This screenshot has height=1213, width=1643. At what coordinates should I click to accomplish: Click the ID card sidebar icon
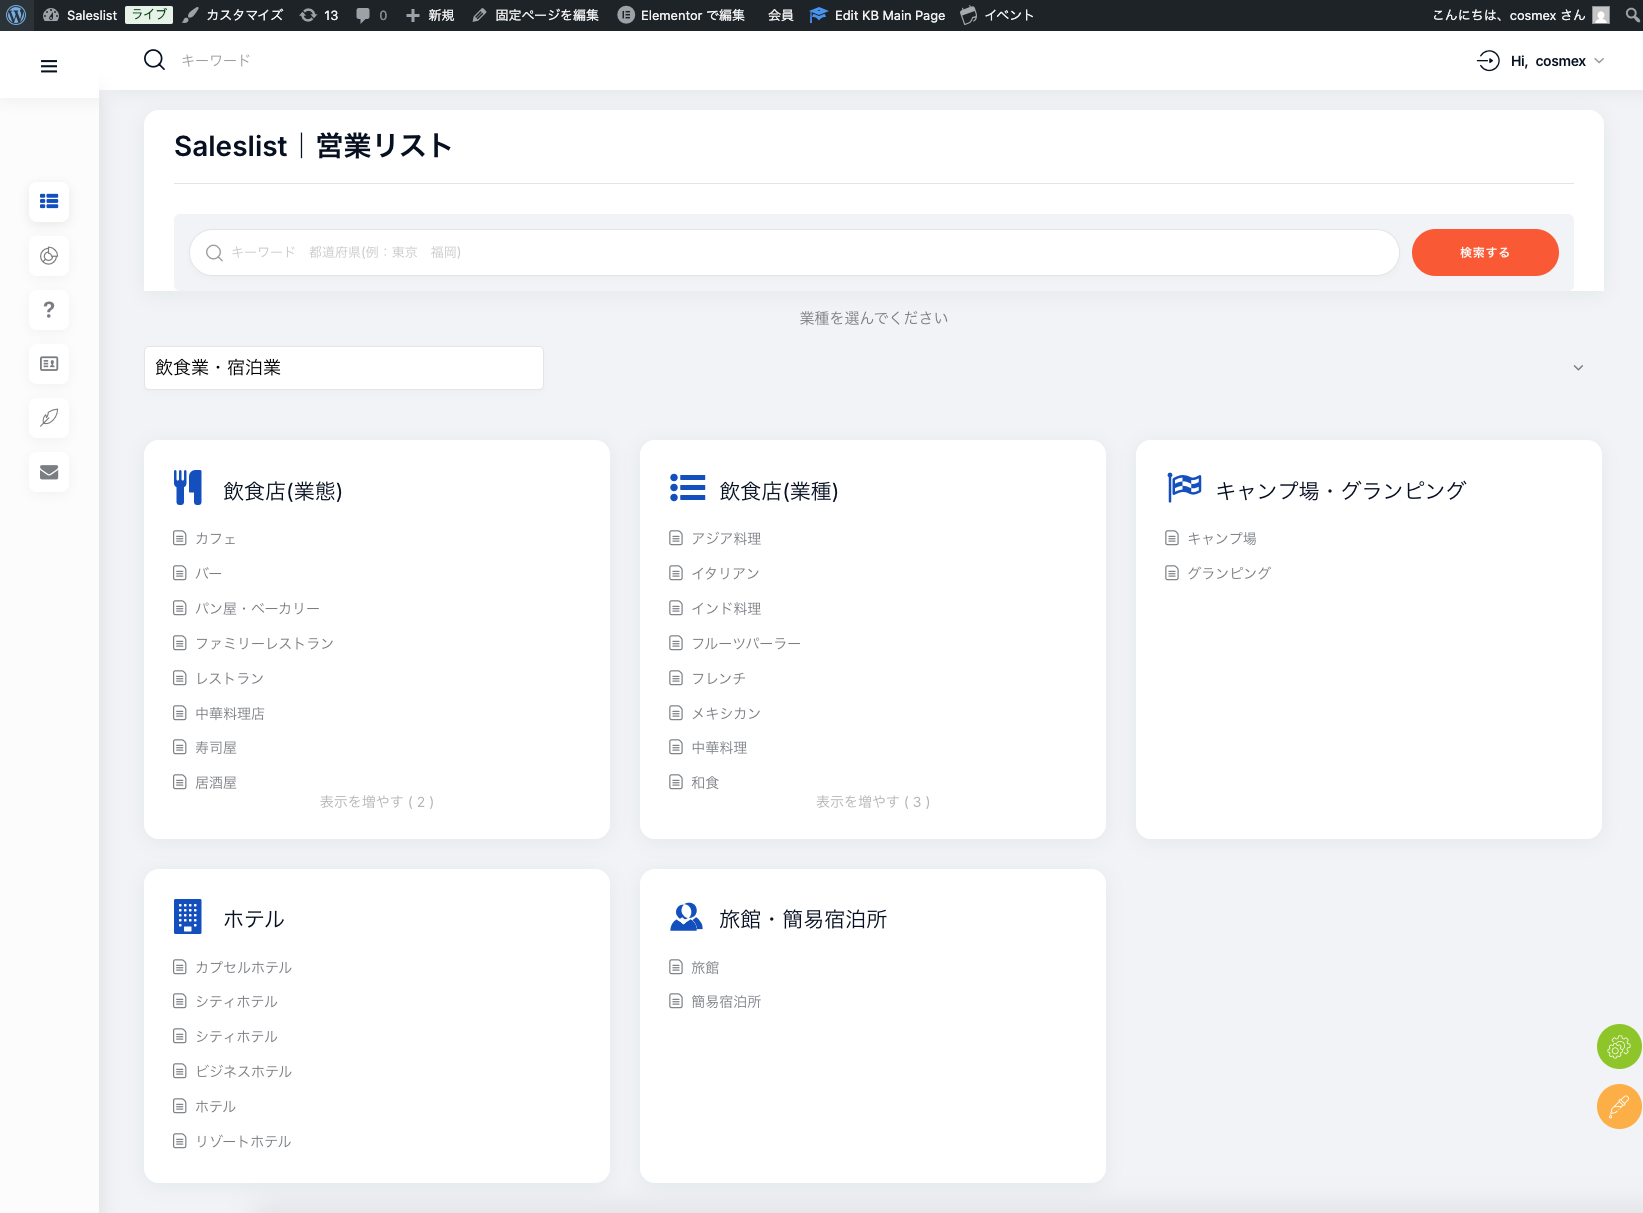pyautogui.click(x=49, y=364)
